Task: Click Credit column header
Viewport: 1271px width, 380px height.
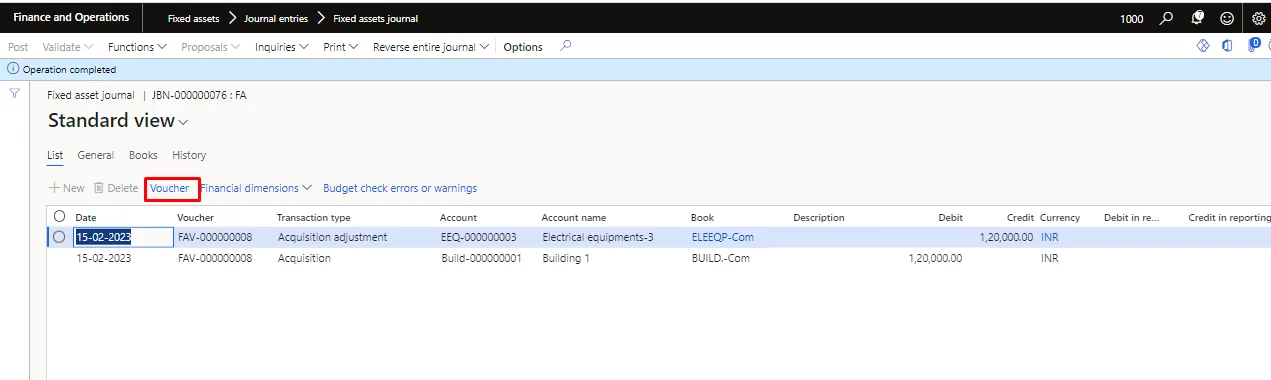Action: [1020, 217]
